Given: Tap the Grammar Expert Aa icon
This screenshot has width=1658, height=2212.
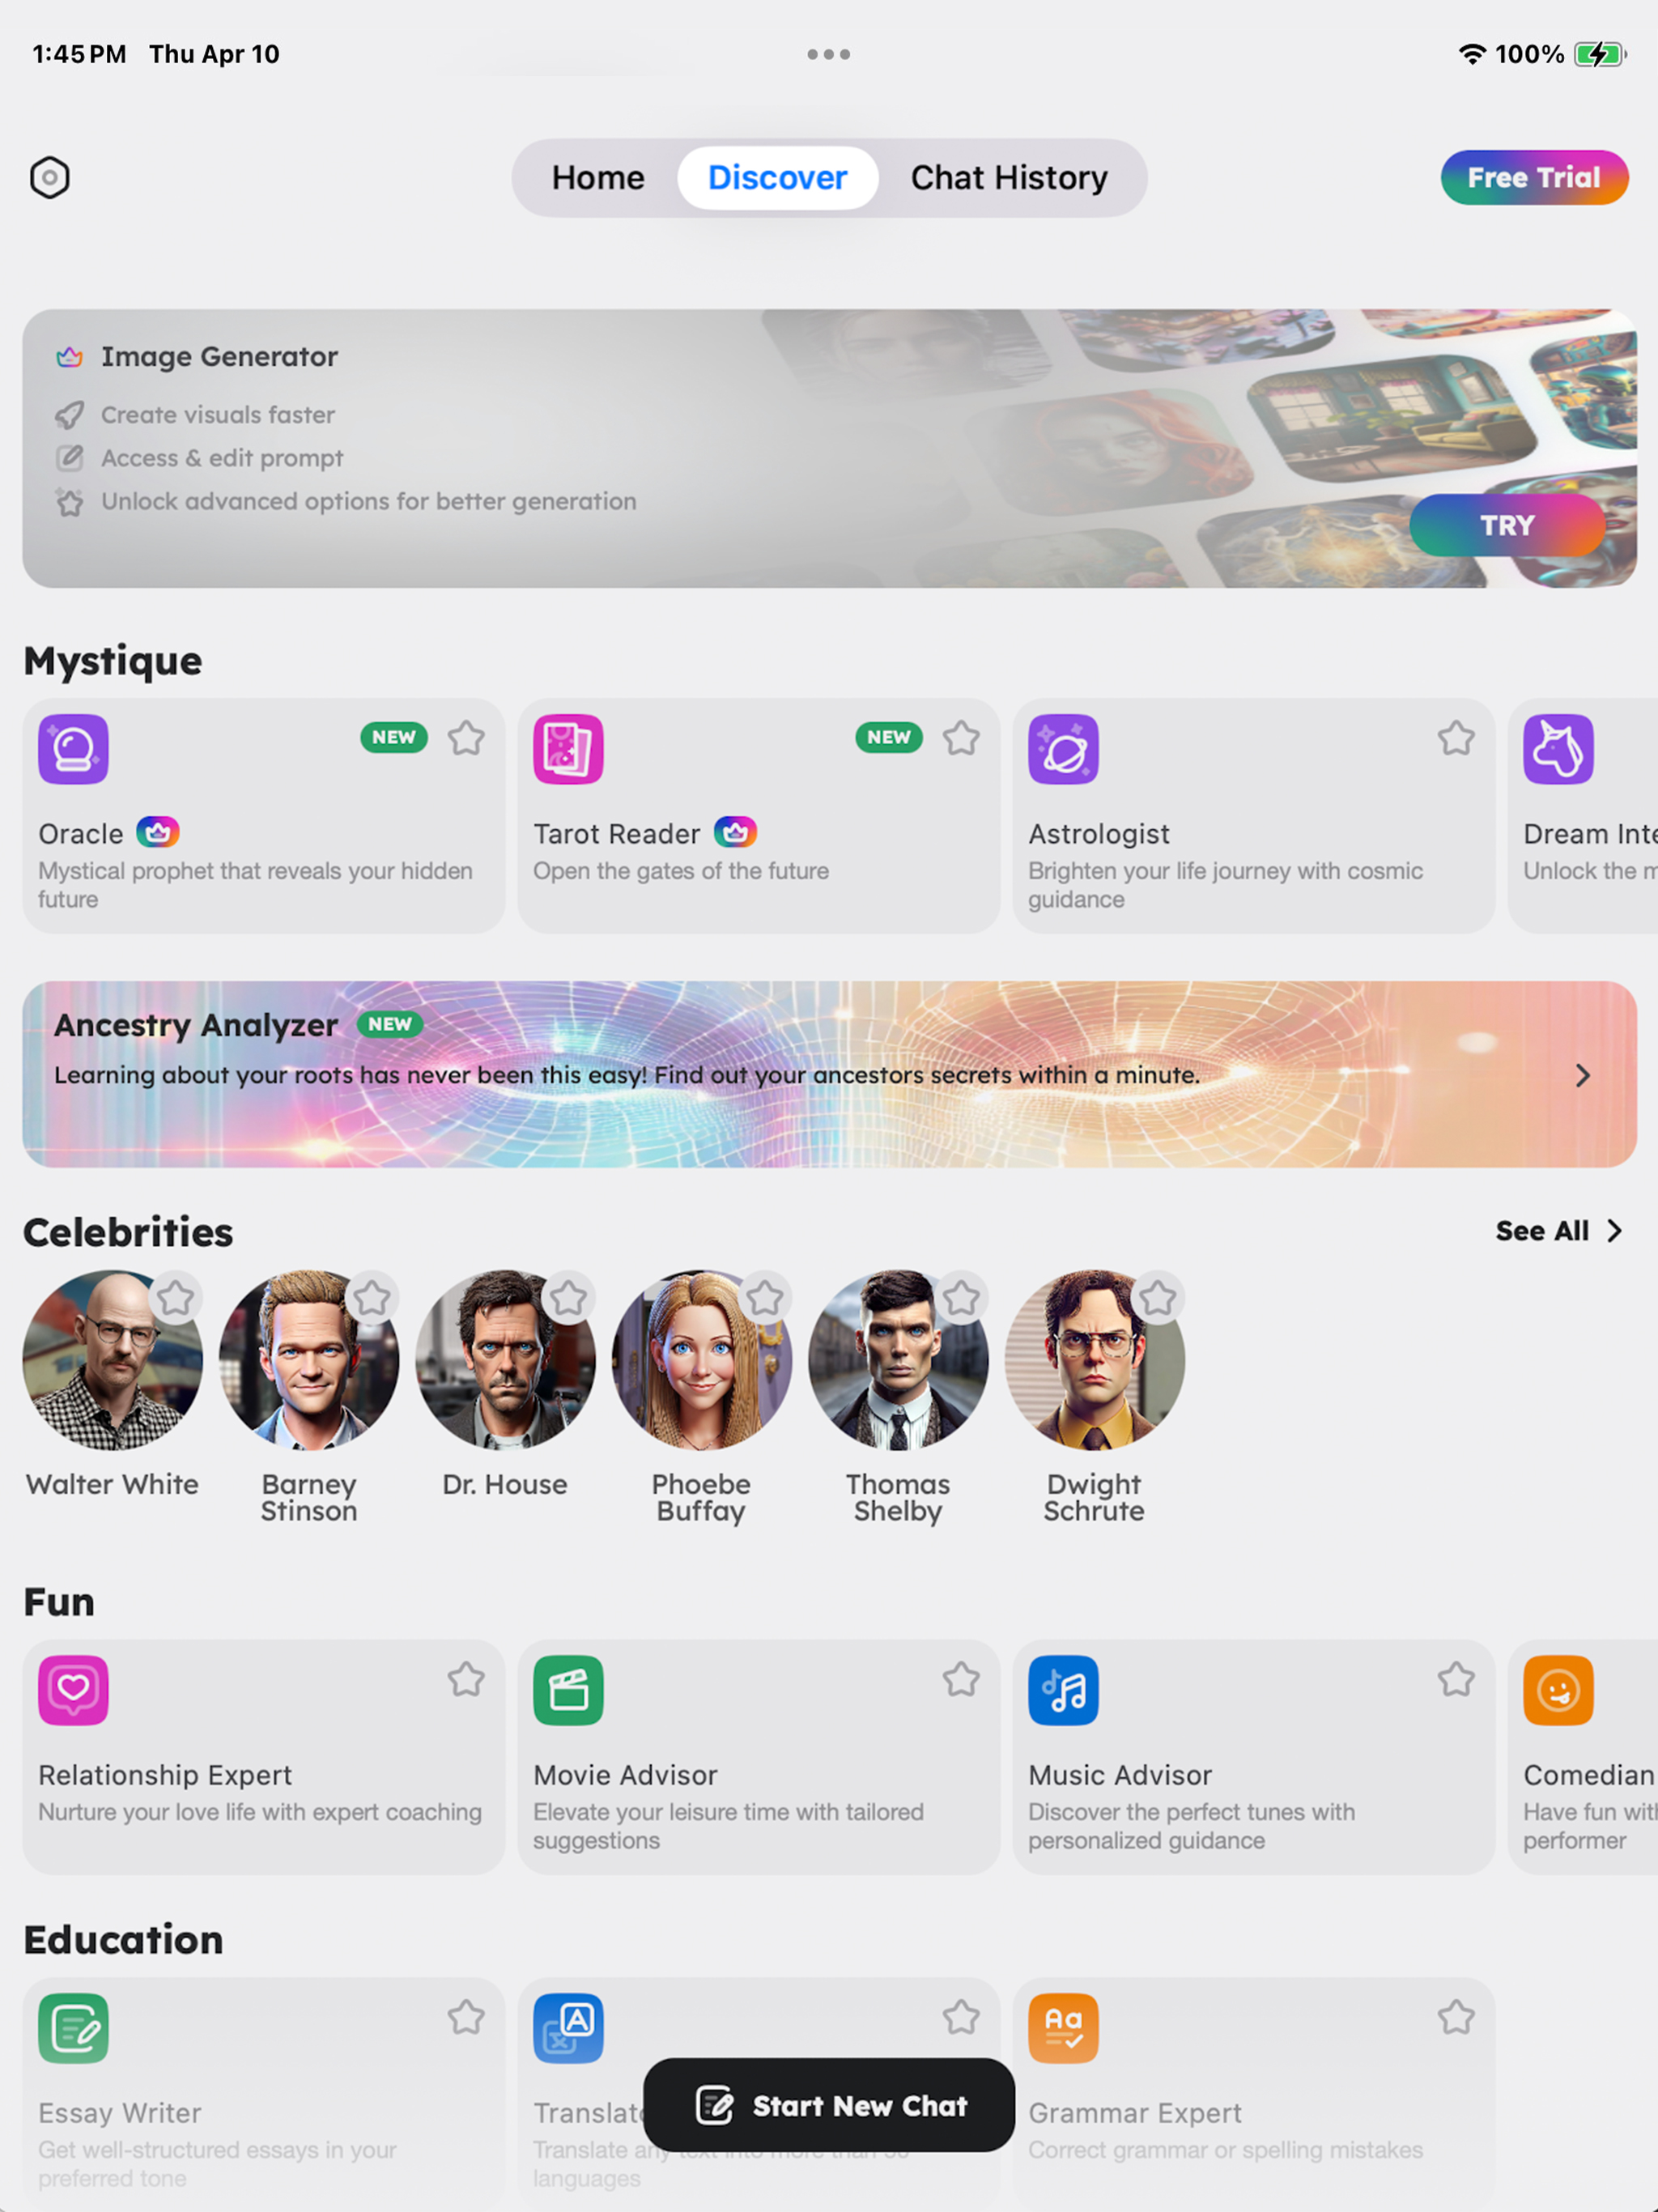Looking at the screenshot, I should 1063,2028.
